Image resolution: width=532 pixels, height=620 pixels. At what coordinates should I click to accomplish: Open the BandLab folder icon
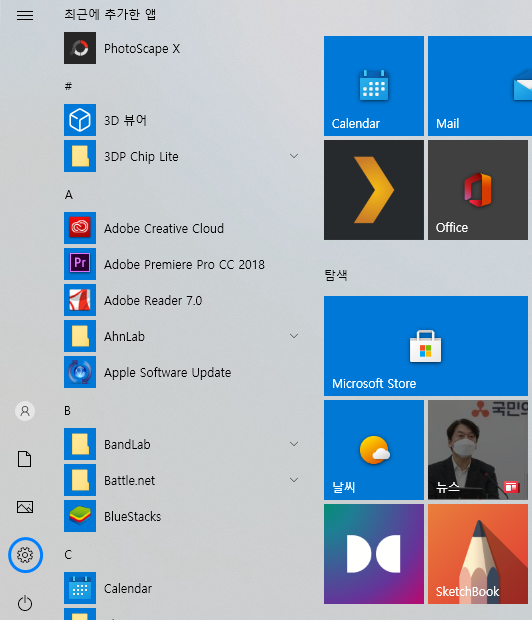tap(80, 444)
